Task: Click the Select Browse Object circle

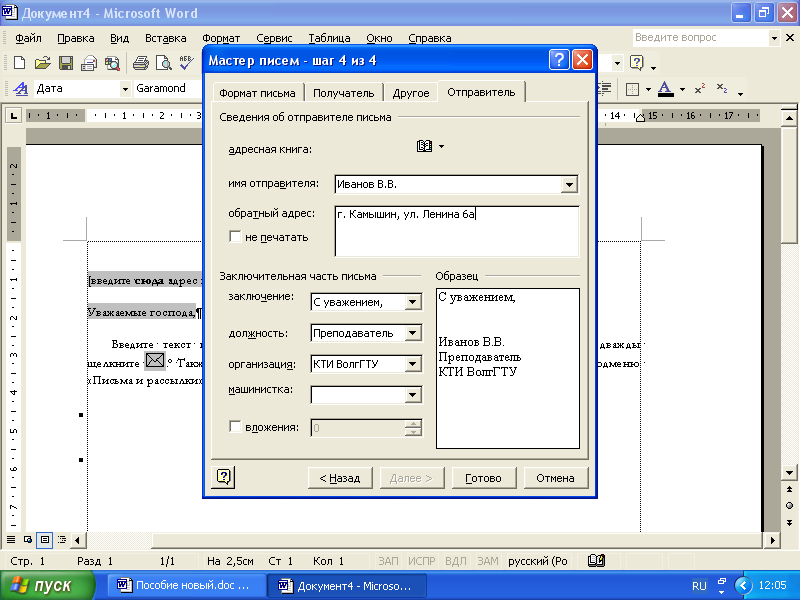Action: (x=789, y=506)
